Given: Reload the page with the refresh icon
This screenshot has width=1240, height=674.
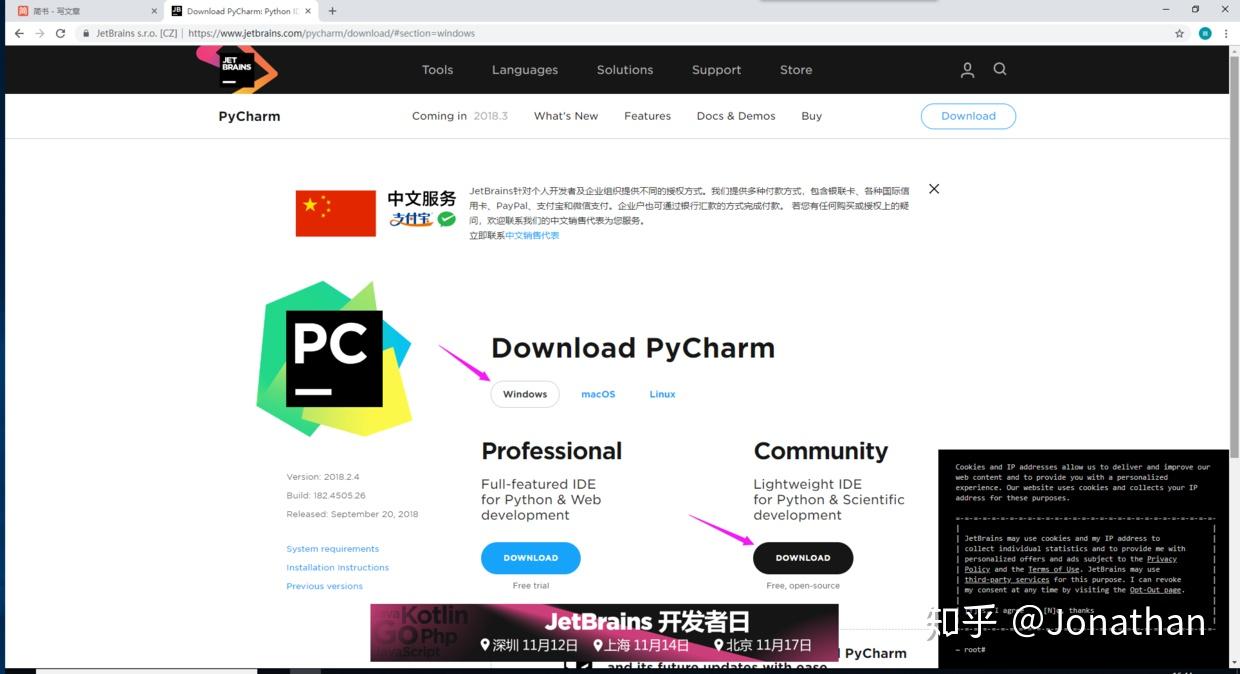Looking at the screenshot, I should 60,32.
